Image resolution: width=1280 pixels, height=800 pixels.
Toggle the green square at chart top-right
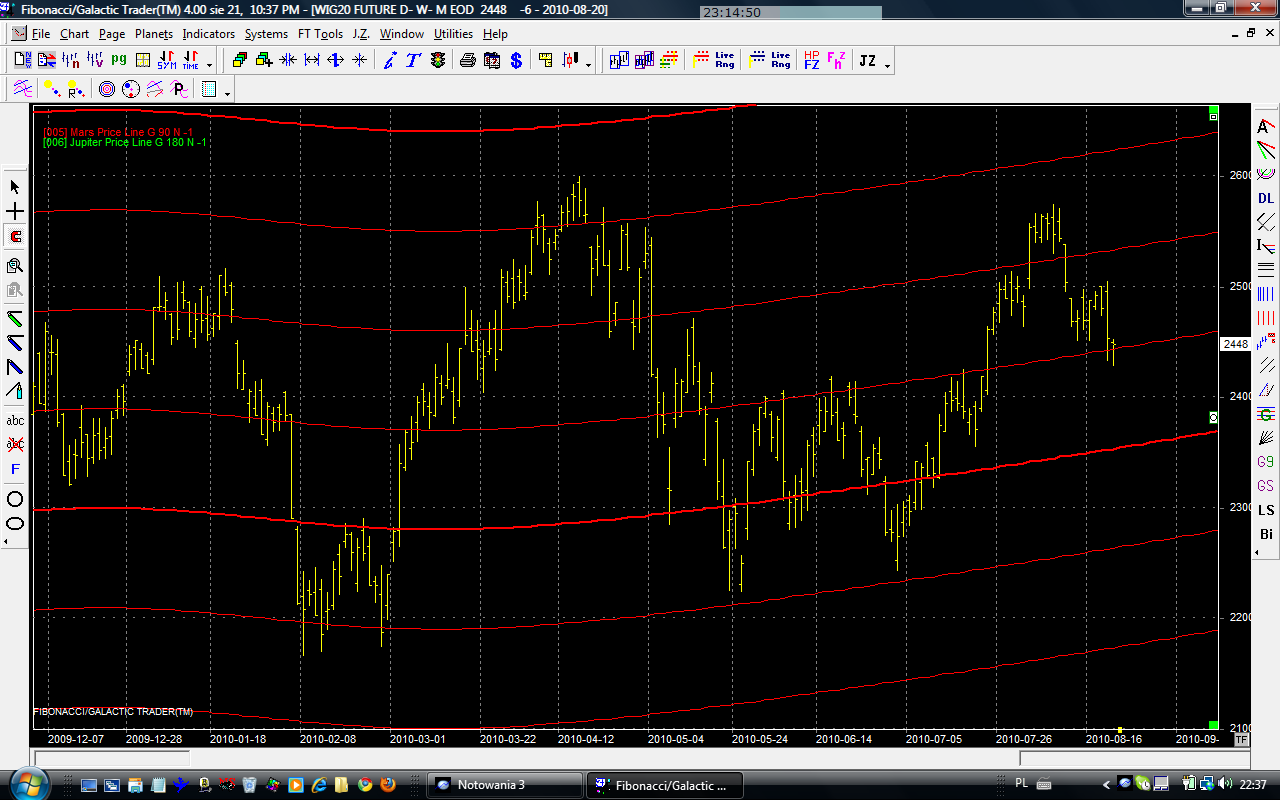1213,110
